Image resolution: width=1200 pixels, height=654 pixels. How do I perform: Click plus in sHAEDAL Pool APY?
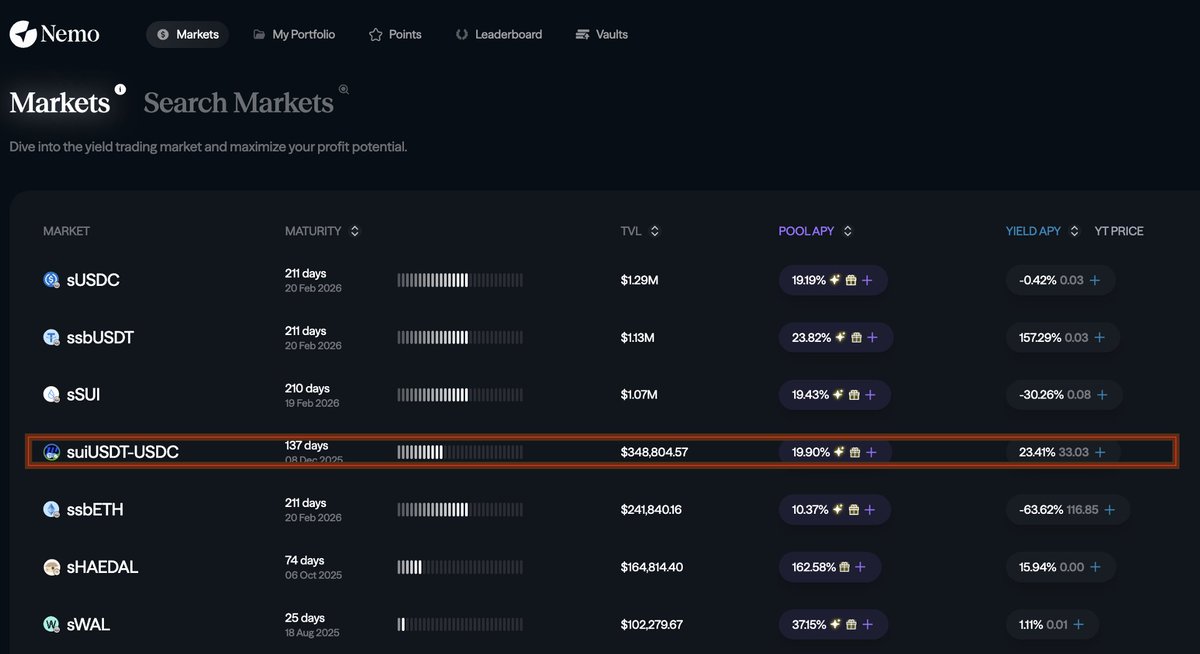click(x=861, y=567)
